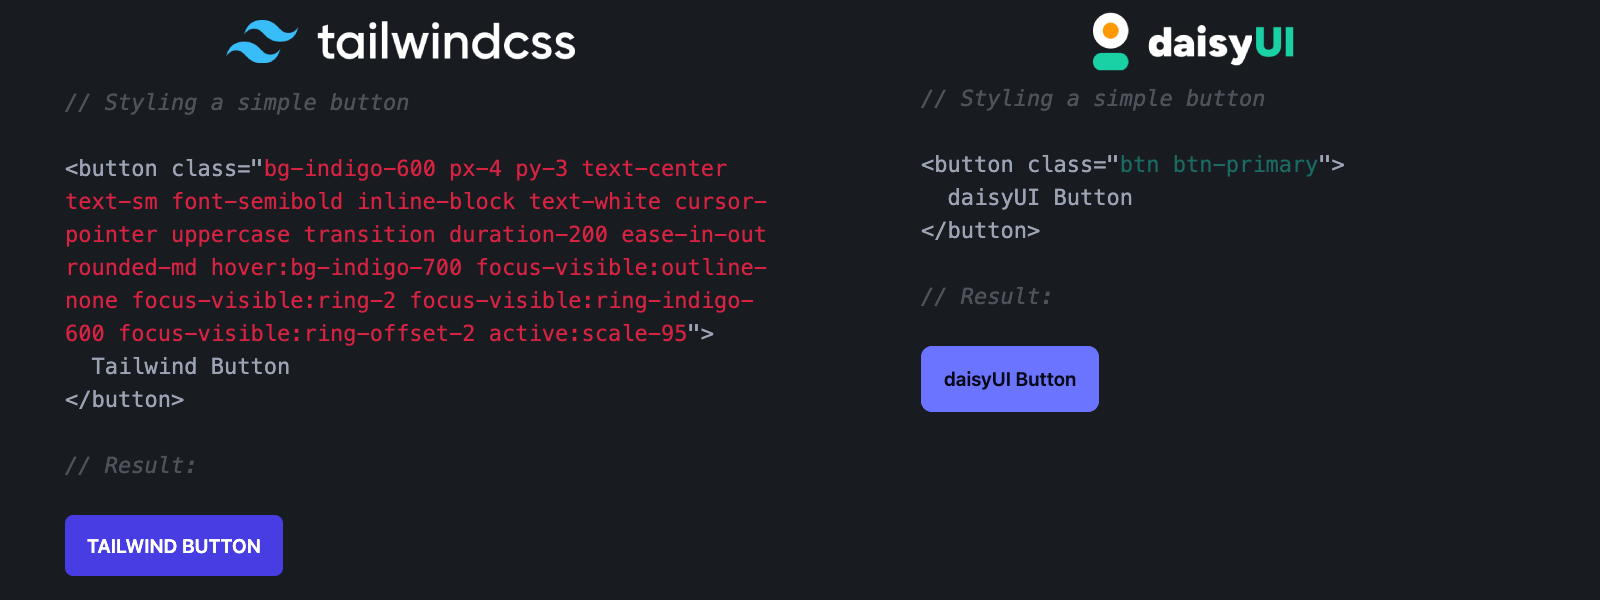Click the daisyUI Result comment

[987, 296]
